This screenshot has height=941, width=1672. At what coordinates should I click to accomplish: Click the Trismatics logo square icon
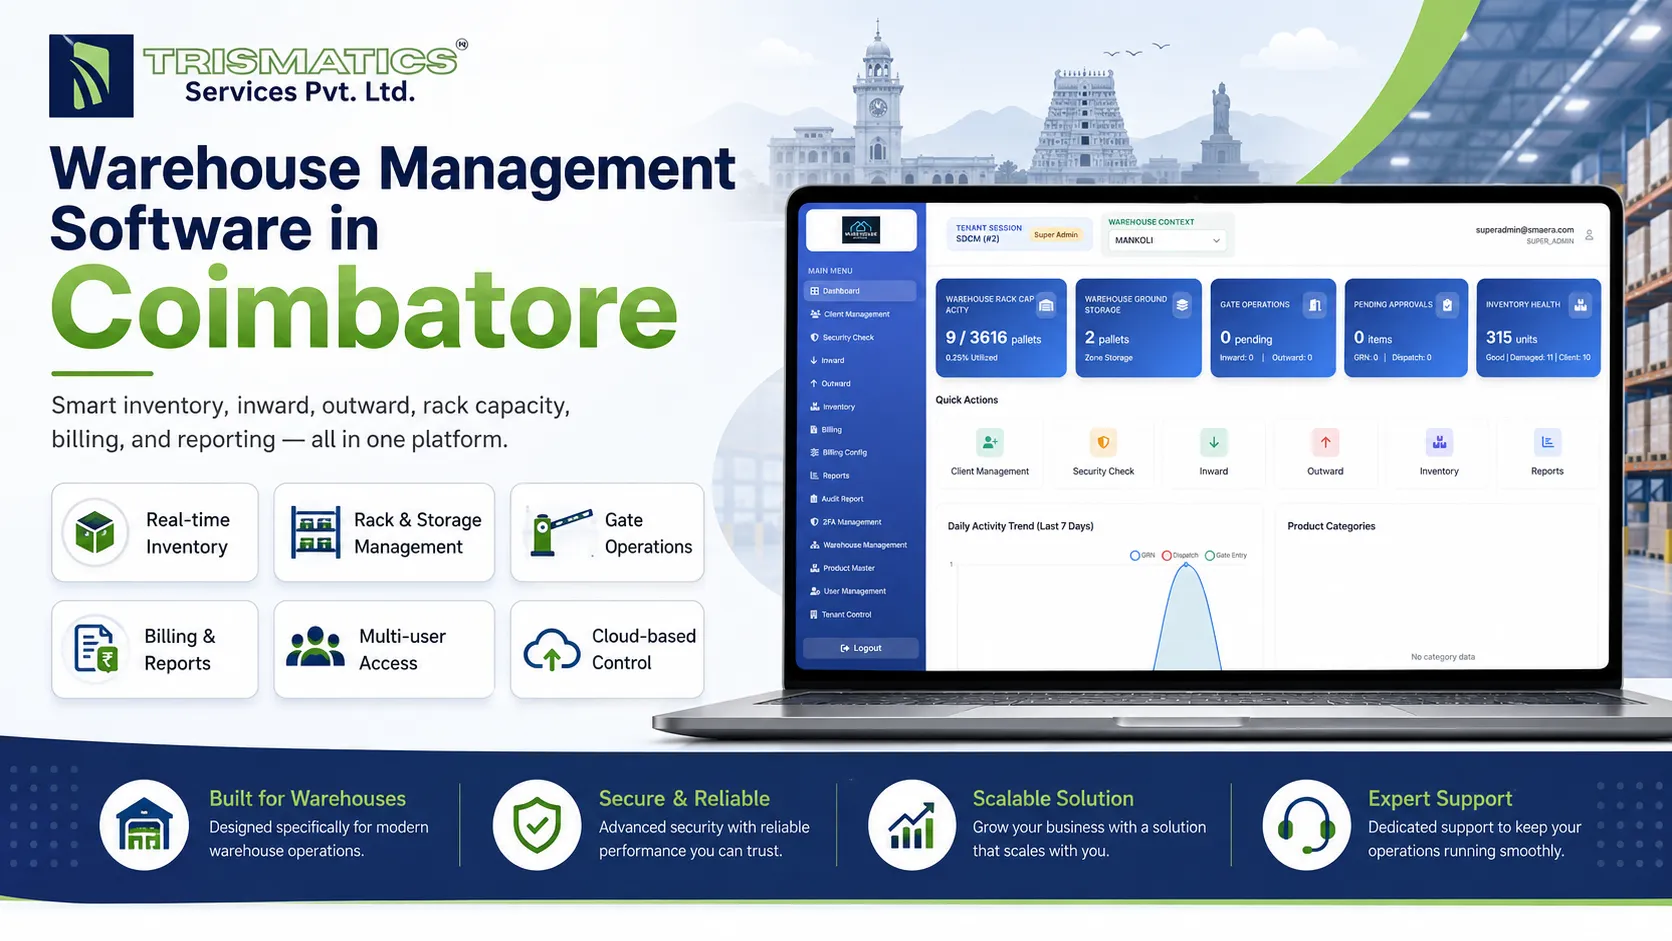point(91,76)
